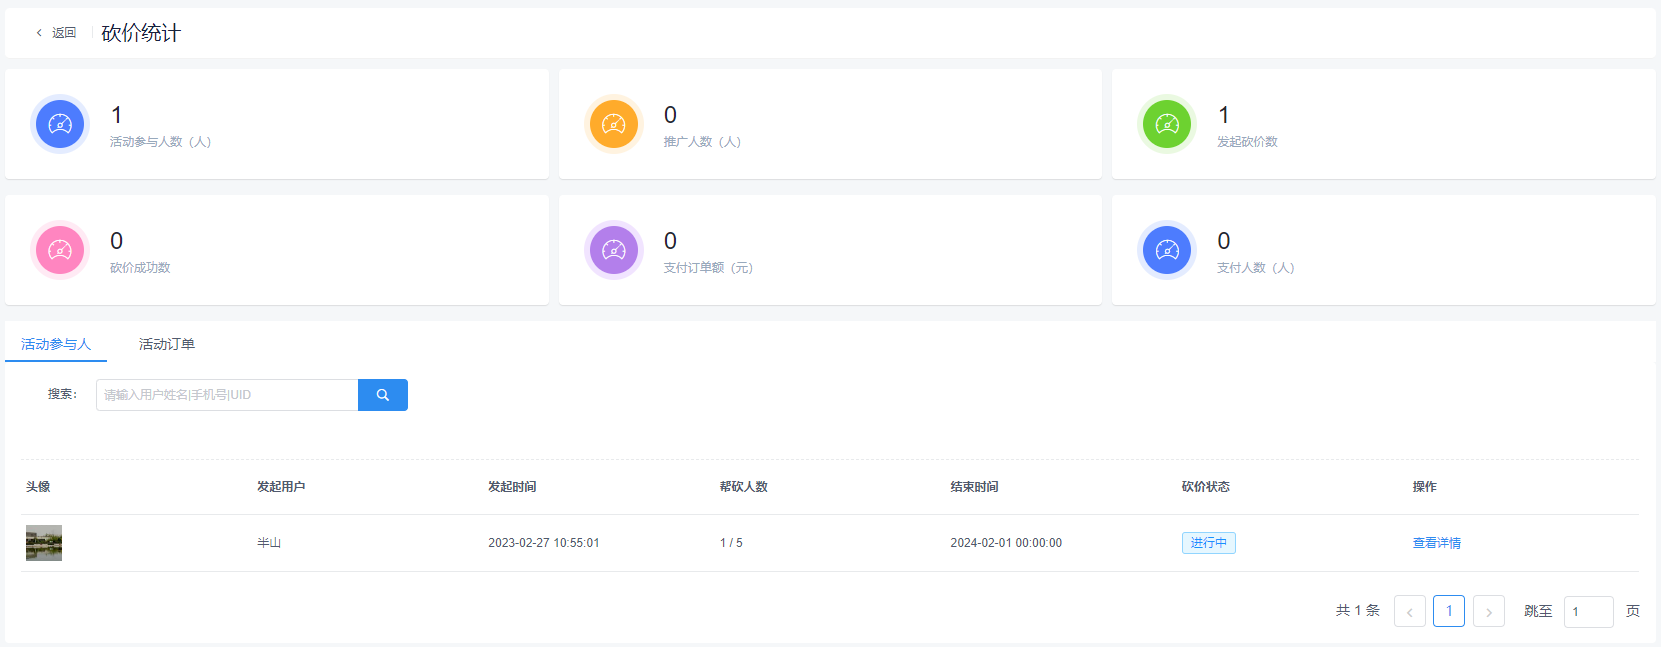1661x647 pixels.
Task: Switch to the 活动订单 tab
Action: click(x=166, y=344)
